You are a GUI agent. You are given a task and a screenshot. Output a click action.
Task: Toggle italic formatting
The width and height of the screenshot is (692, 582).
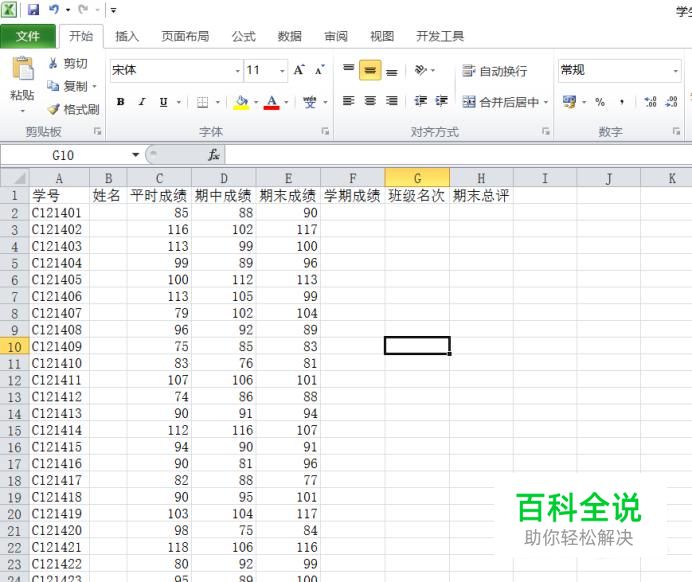142,102
